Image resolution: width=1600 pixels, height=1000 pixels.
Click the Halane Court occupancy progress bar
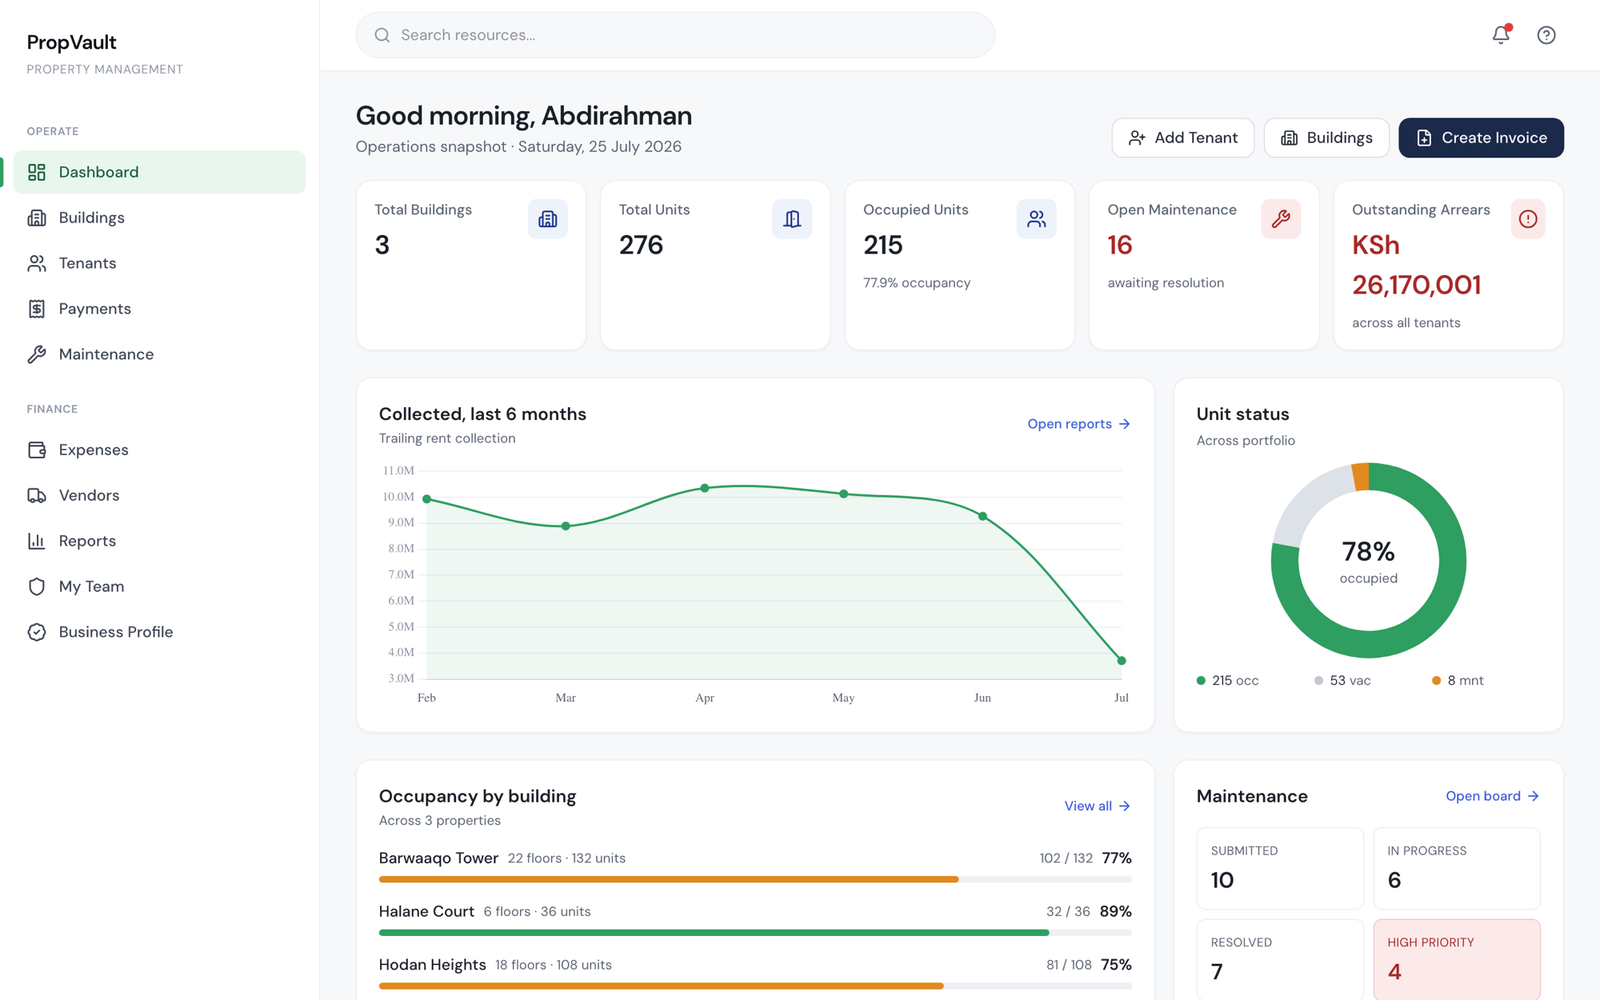pos(755,933)
